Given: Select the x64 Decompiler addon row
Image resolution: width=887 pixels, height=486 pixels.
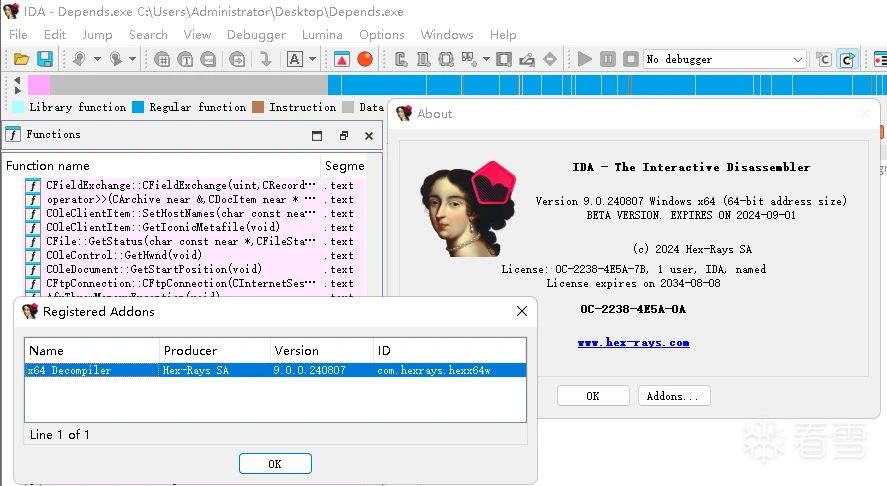Looking at the screenshot, I should click(275, 370).
